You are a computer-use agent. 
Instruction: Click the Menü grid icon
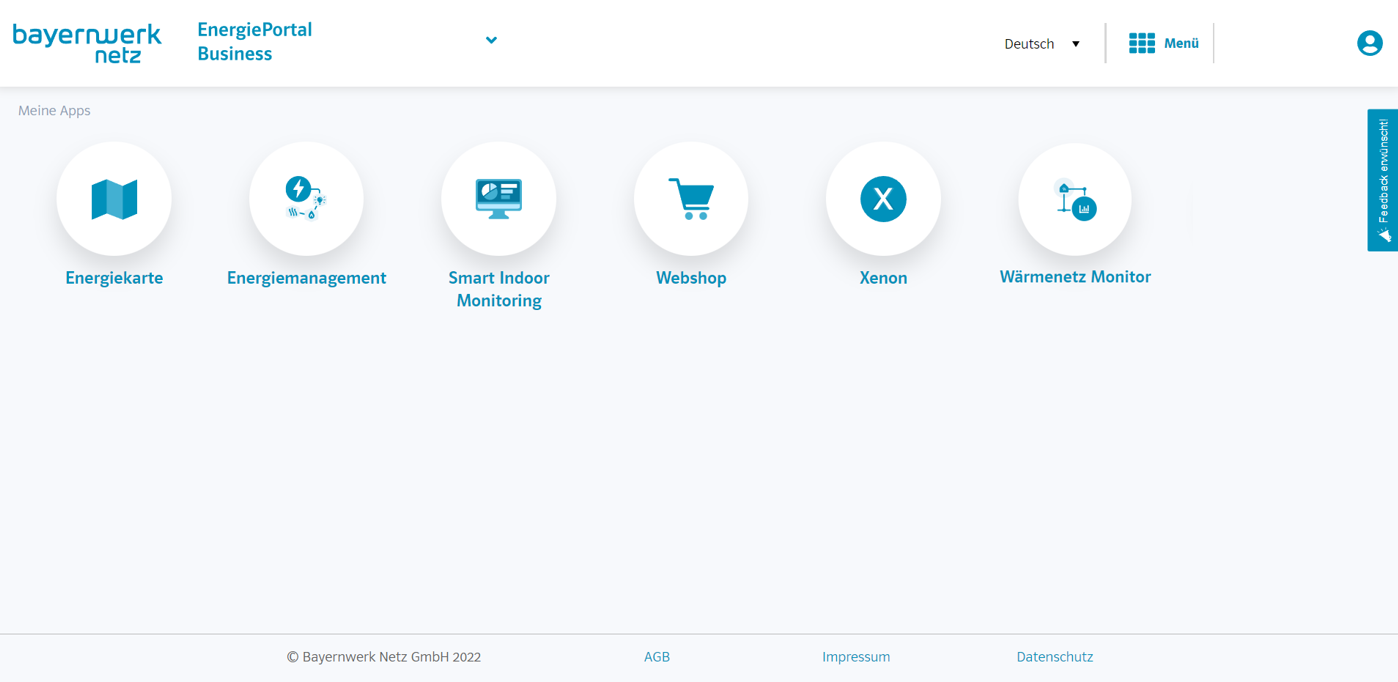click(x=1142, y=43)
